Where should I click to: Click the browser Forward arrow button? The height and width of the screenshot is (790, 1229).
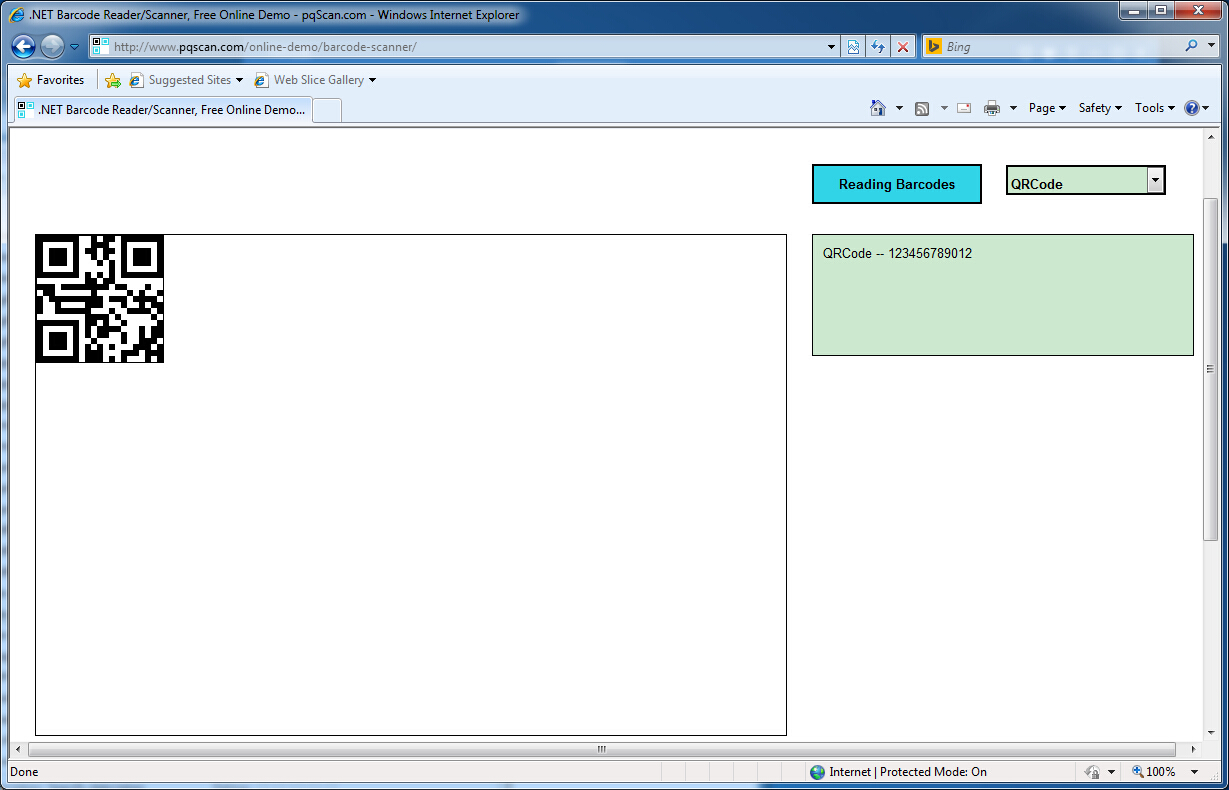(x=52, y=46)
